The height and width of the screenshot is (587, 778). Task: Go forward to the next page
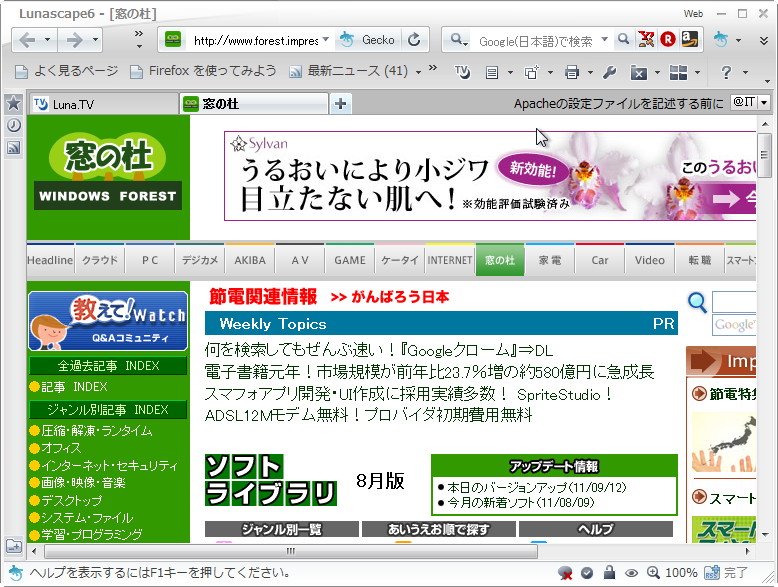74,40
